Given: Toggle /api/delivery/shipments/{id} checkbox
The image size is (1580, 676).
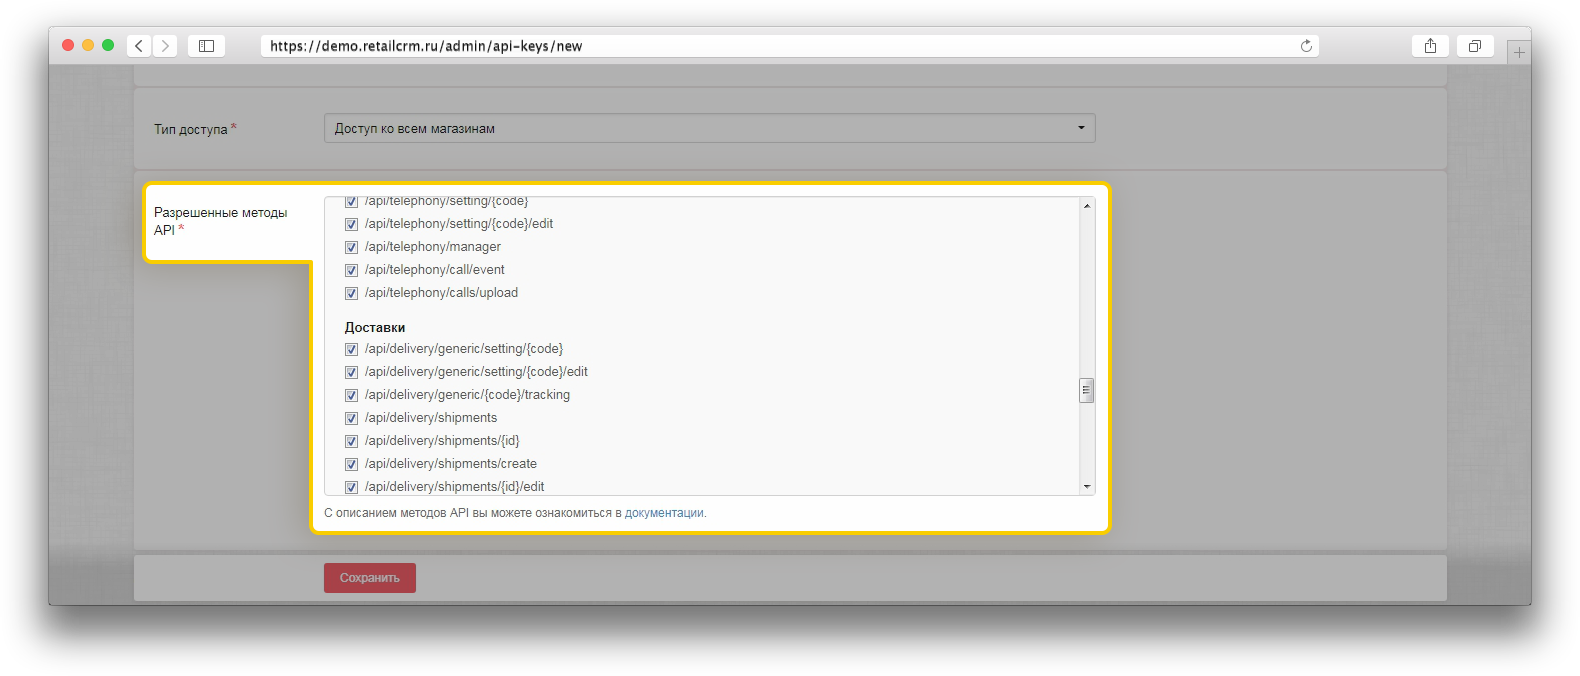Looking at the screenshot, I should 351,441.
